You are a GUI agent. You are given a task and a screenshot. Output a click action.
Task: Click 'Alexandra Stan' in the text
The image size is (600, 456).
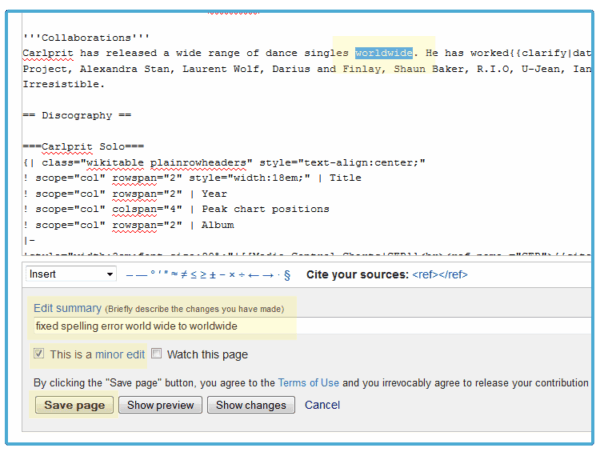click(x=126, y=69)
